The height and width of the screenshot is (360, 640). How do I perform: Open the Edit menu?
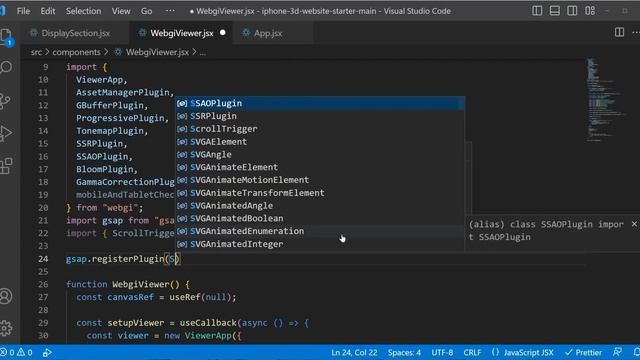(x=47, y=11)
